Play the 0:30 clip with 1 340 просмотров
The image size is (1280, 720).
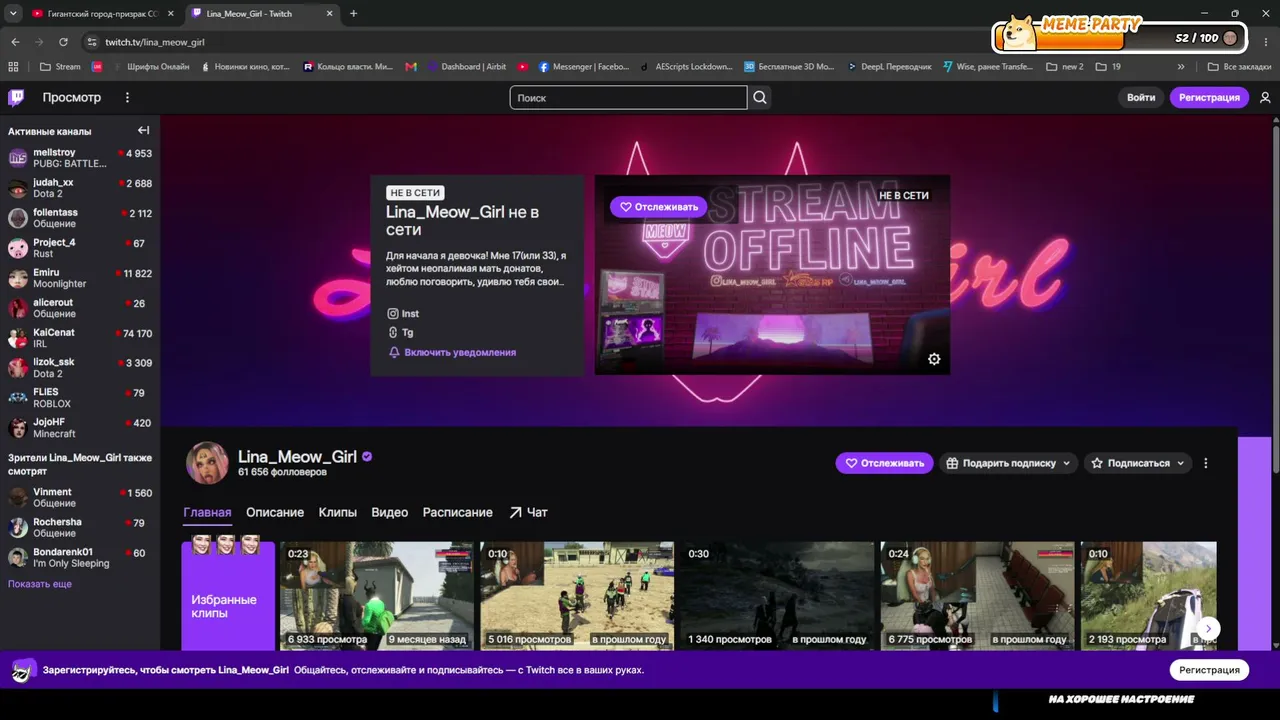pyautogui.click(x=777, y=596)
